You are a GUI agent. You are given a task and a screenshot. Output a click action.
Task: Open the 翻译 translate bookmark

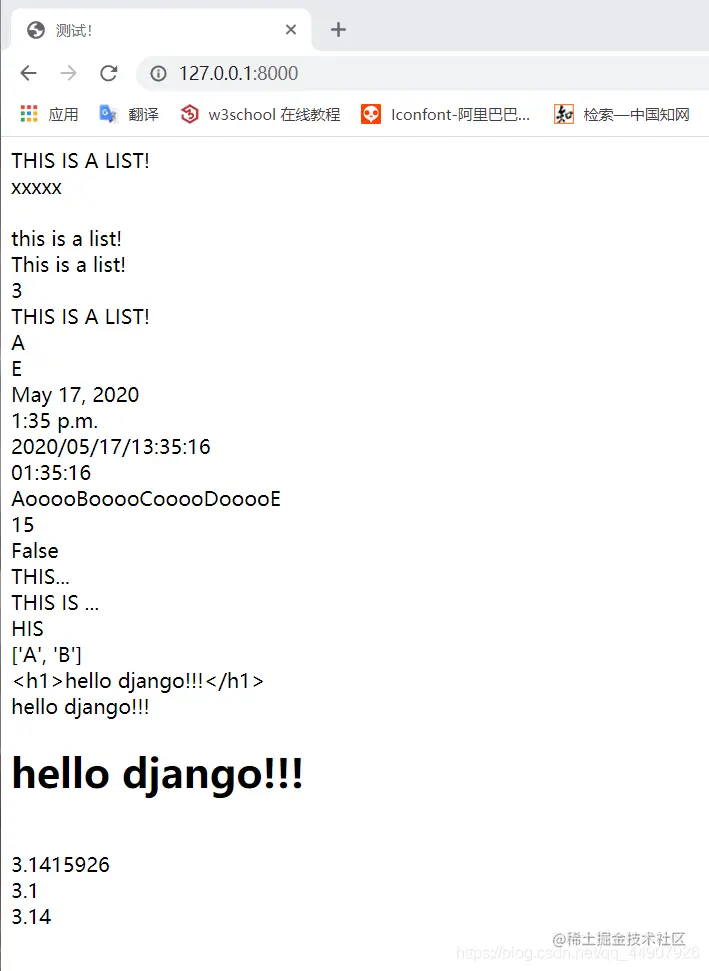point(129,114)
